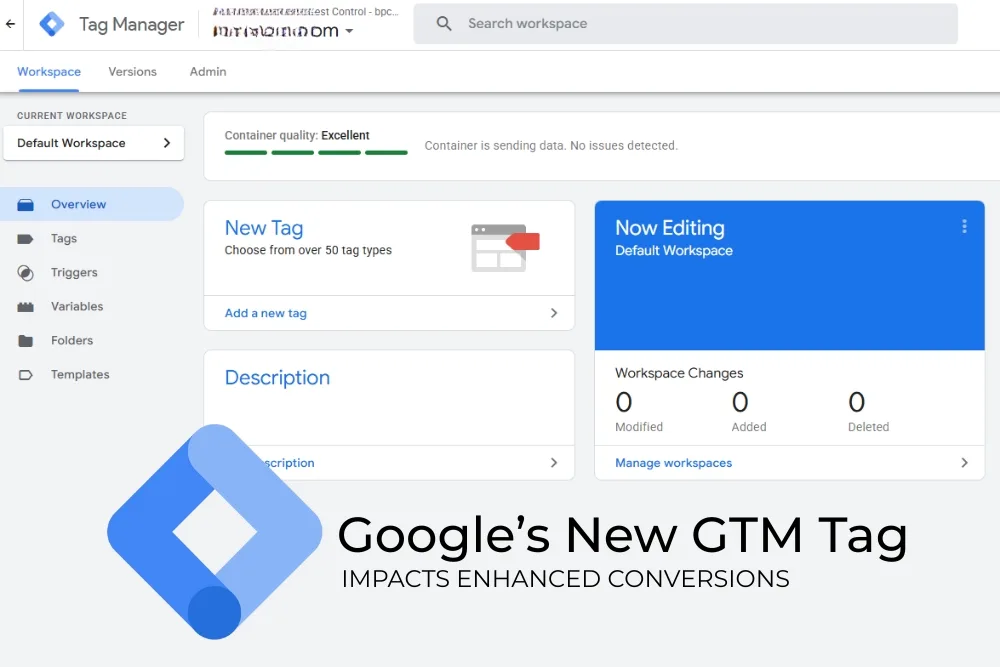
Task: Open the Admin tab
Action: [208, 71]
